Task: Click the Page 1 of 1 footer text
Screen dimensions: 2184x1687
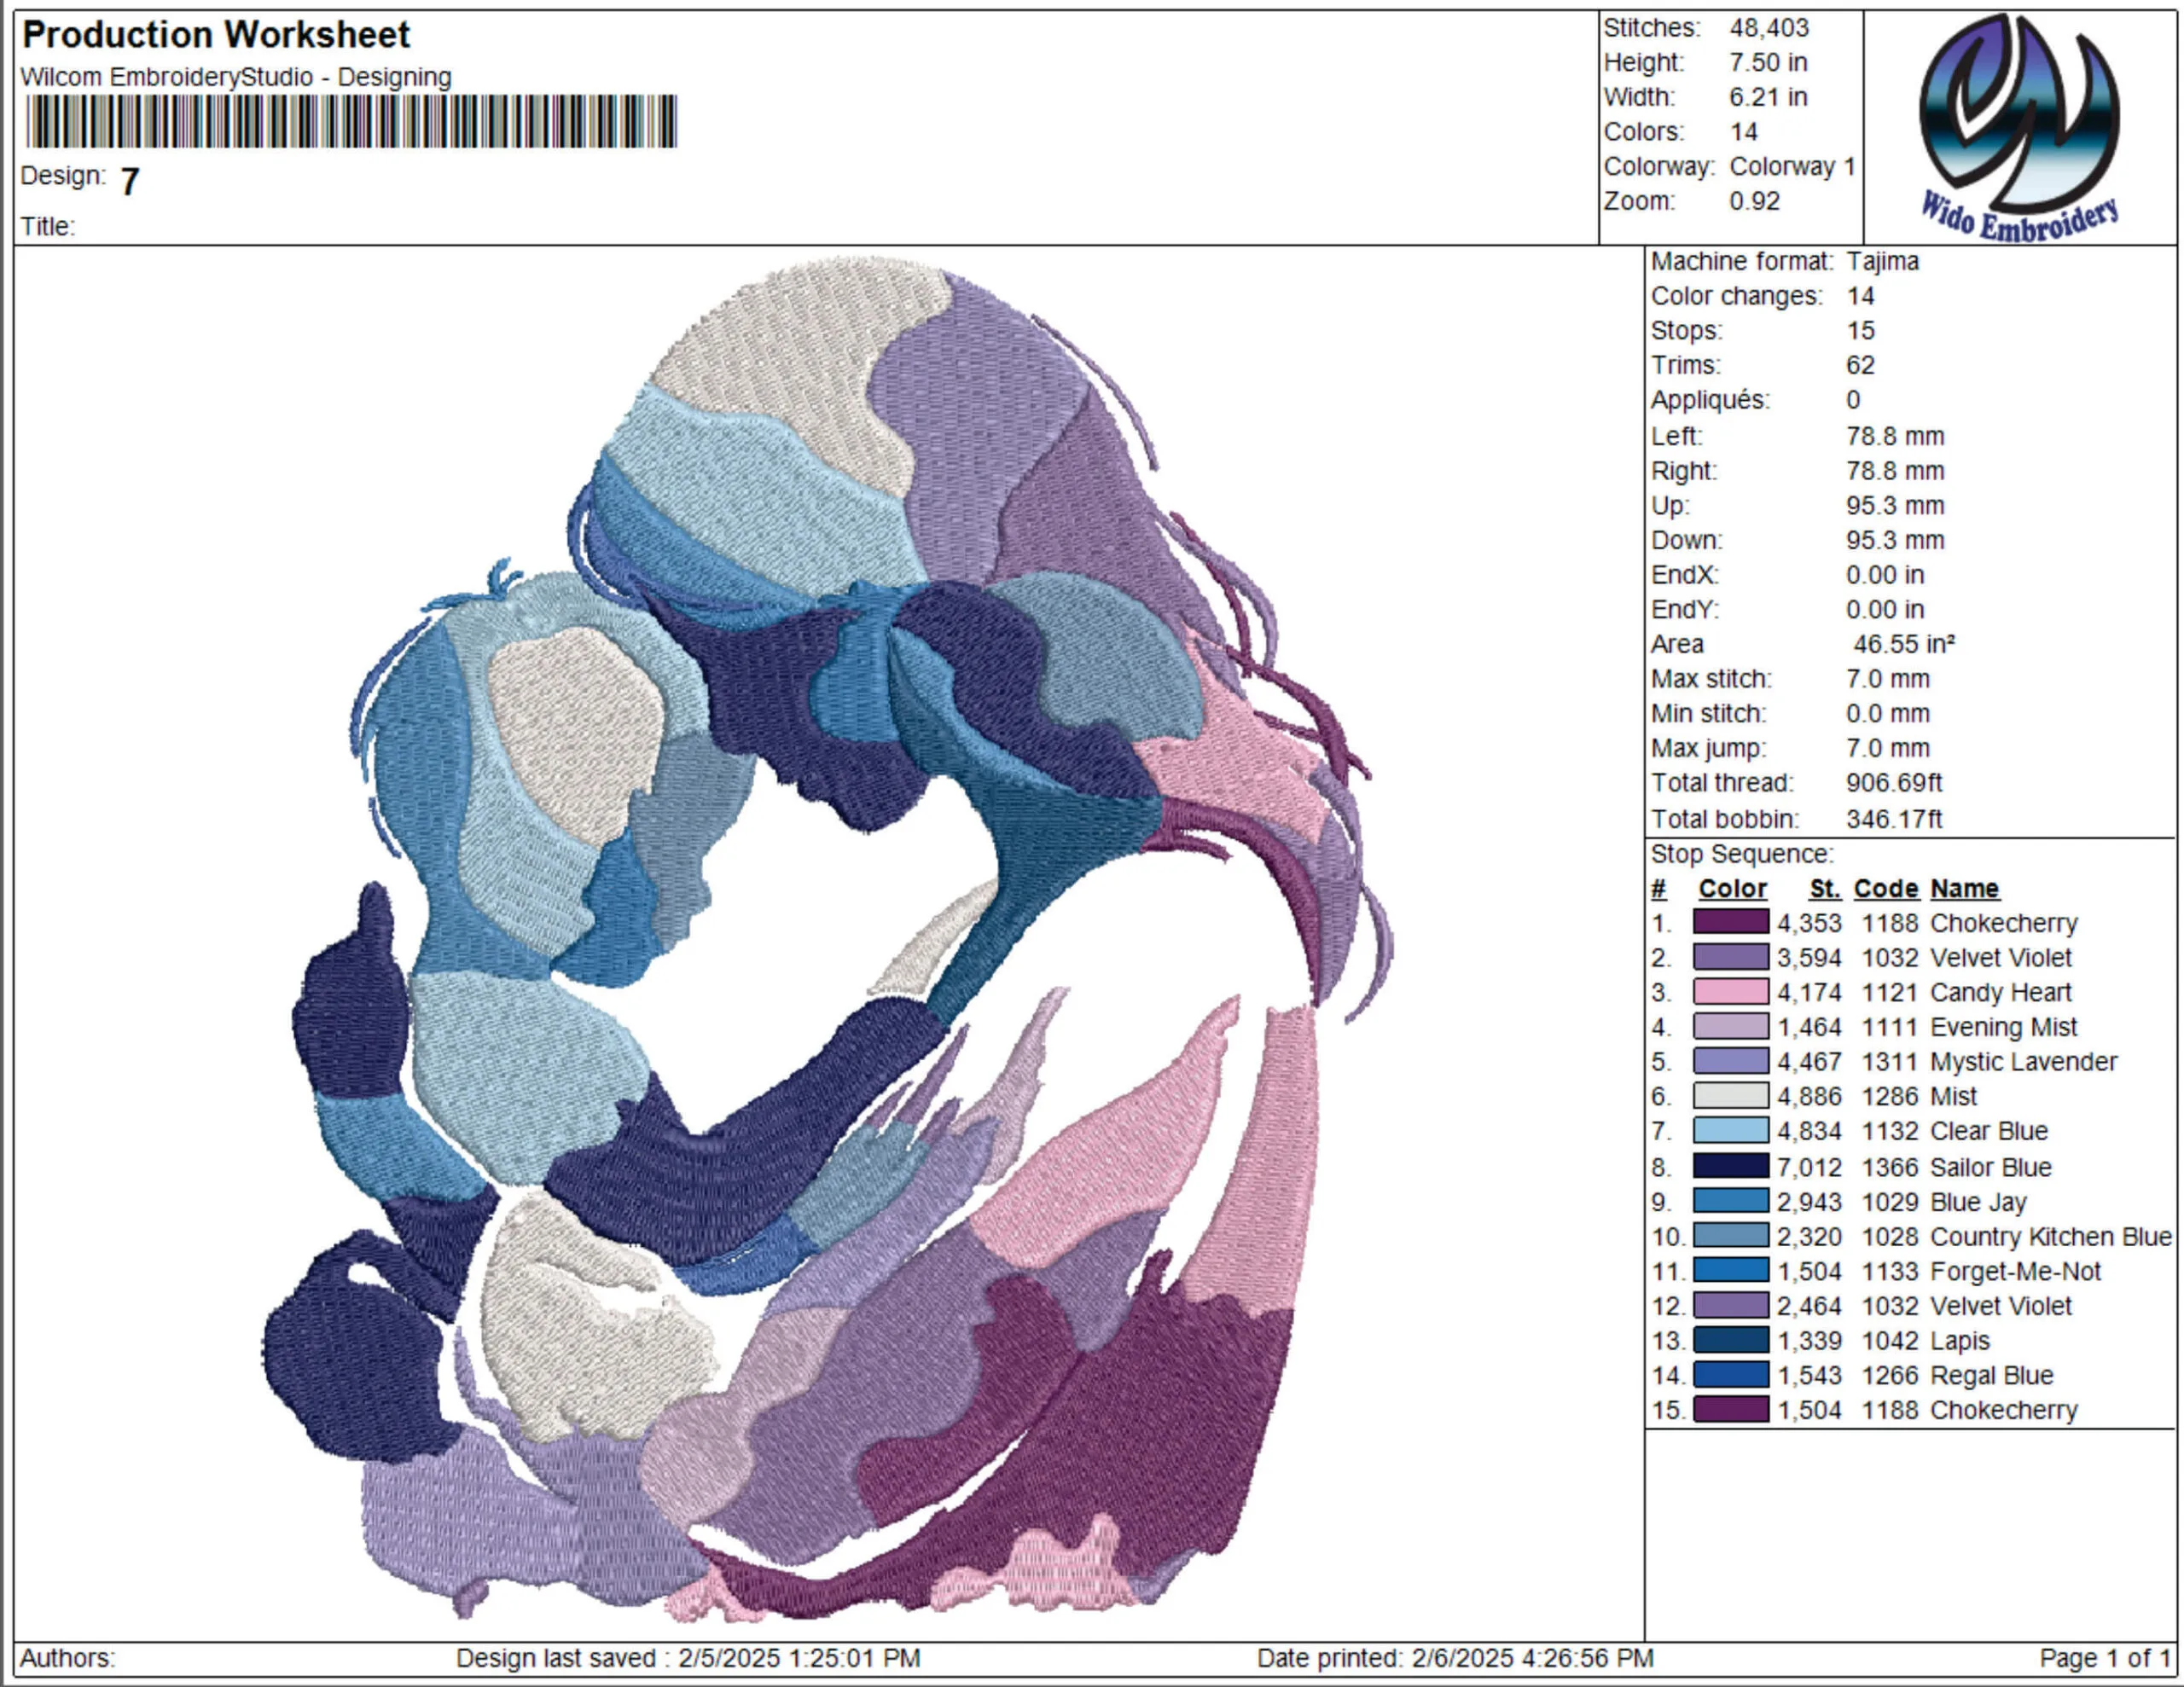Action: tap(2103, 1658)
